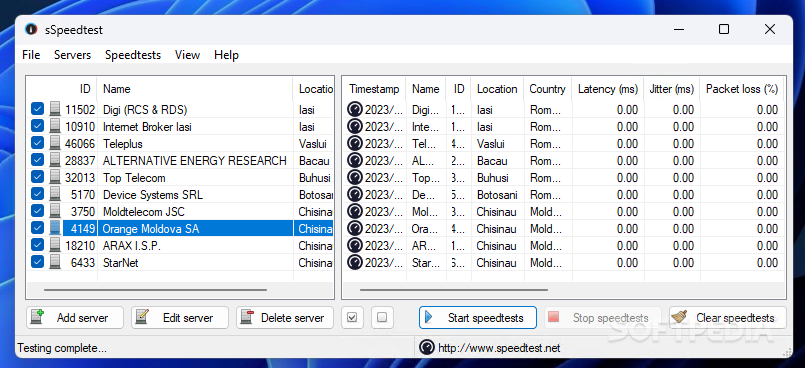The image size is (805, 368).
Task: Click the horizontal scrollbar of the server list
Action: (x=156, y=290)
